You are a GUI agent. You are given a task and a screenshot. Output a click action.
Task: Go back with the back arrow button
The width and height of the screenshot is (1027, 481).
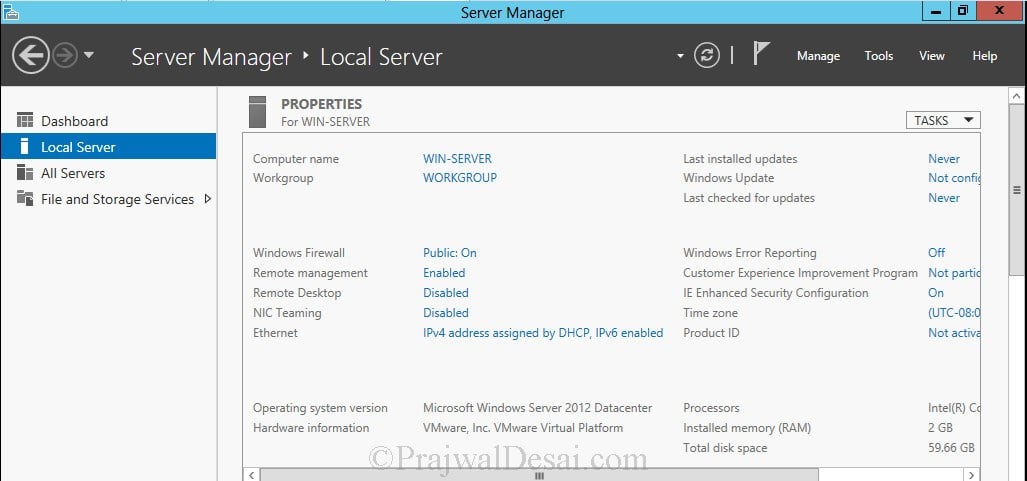coord(31,55)
